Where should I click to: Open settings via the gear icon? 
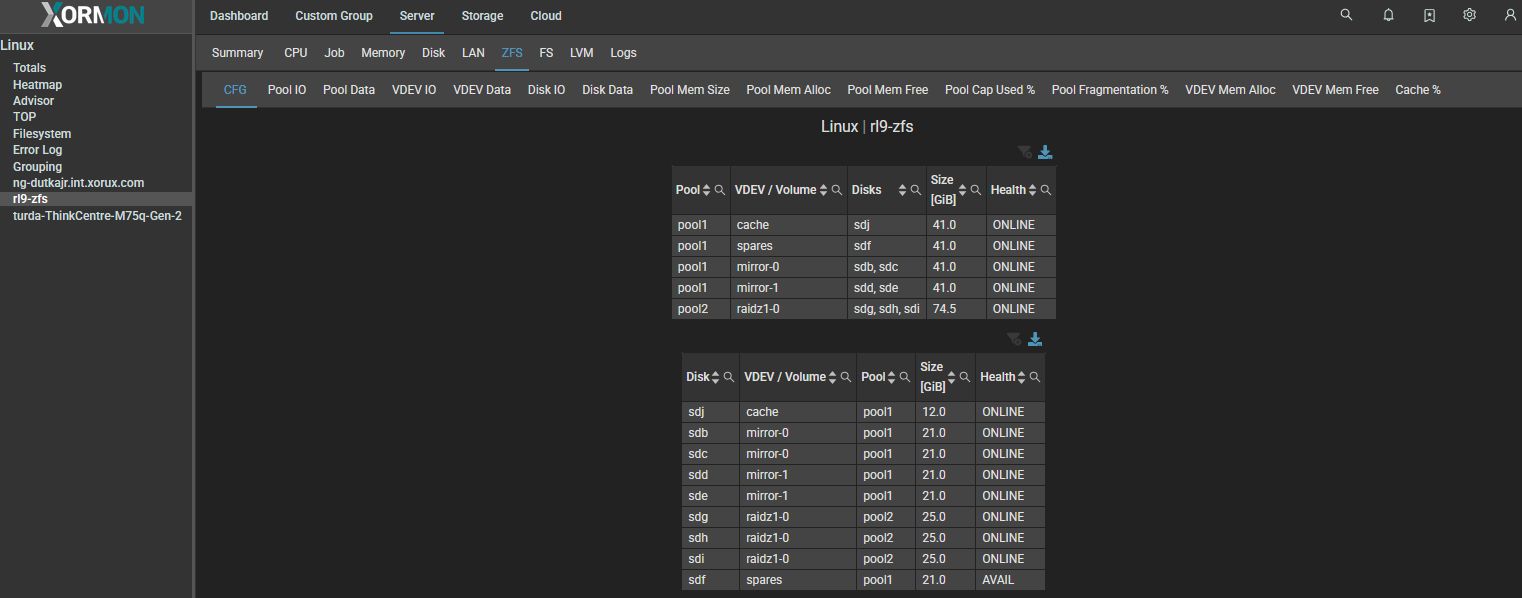(x=1469, y=15)
